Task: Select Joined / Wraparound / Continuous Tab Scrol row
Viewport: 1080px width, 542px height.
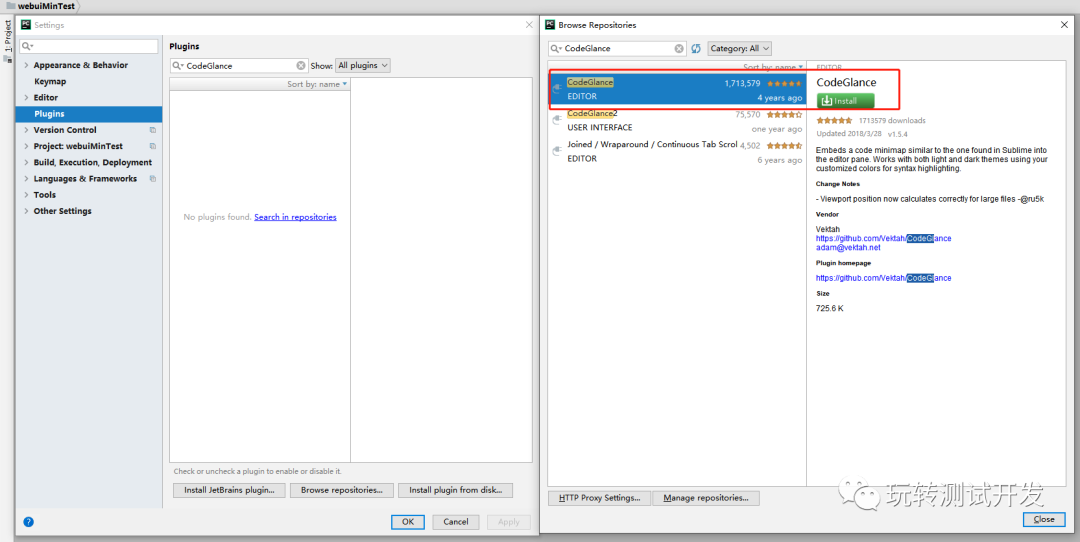Action: pos(676,152)
